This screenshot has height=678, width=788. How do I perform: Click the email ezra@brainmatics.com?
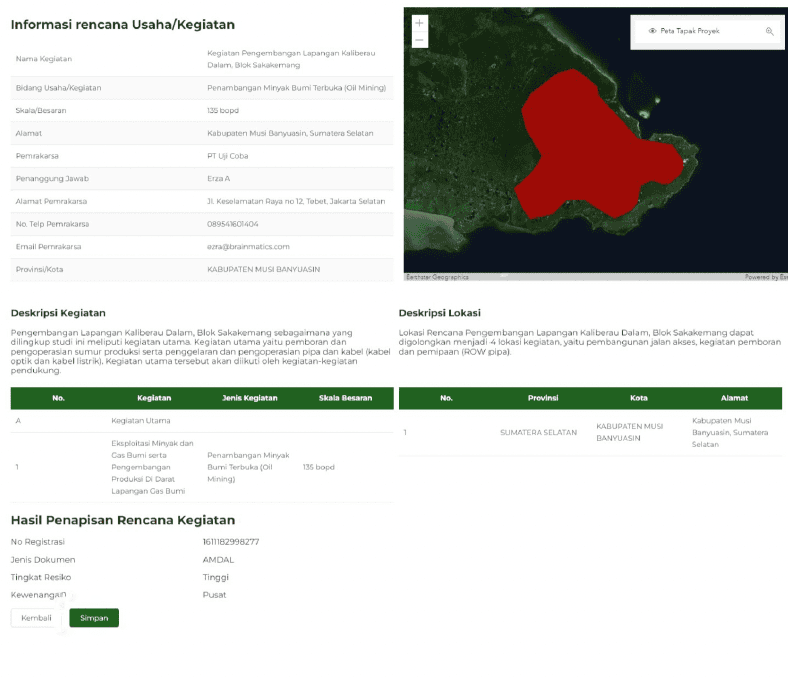click(248, 246)
